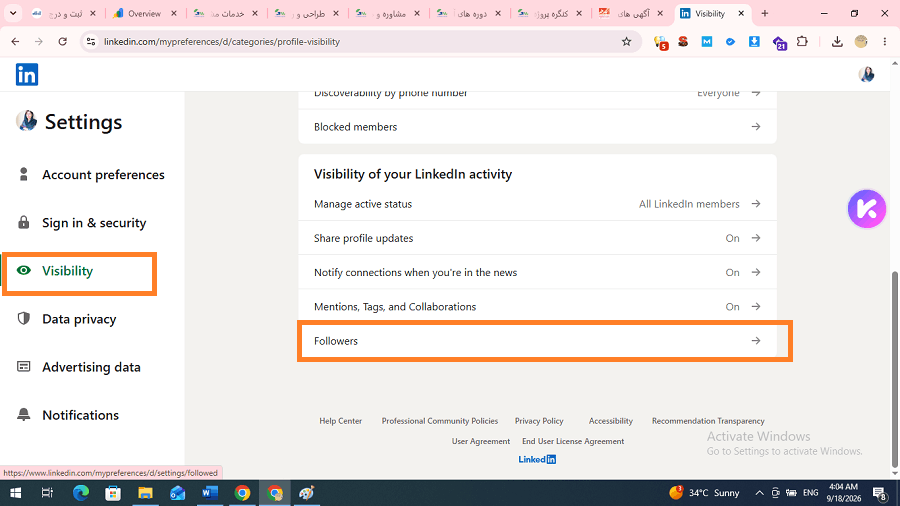Open the Followers setting
900x506 pixels.
tap(537, 341)
